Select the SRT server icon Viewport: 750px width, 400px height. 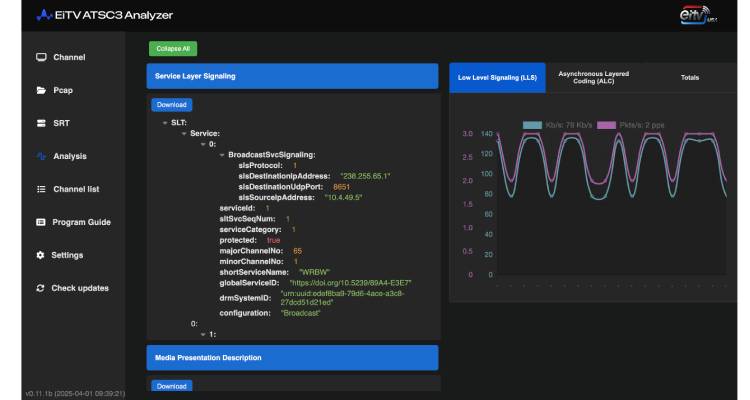click(41, 123)
